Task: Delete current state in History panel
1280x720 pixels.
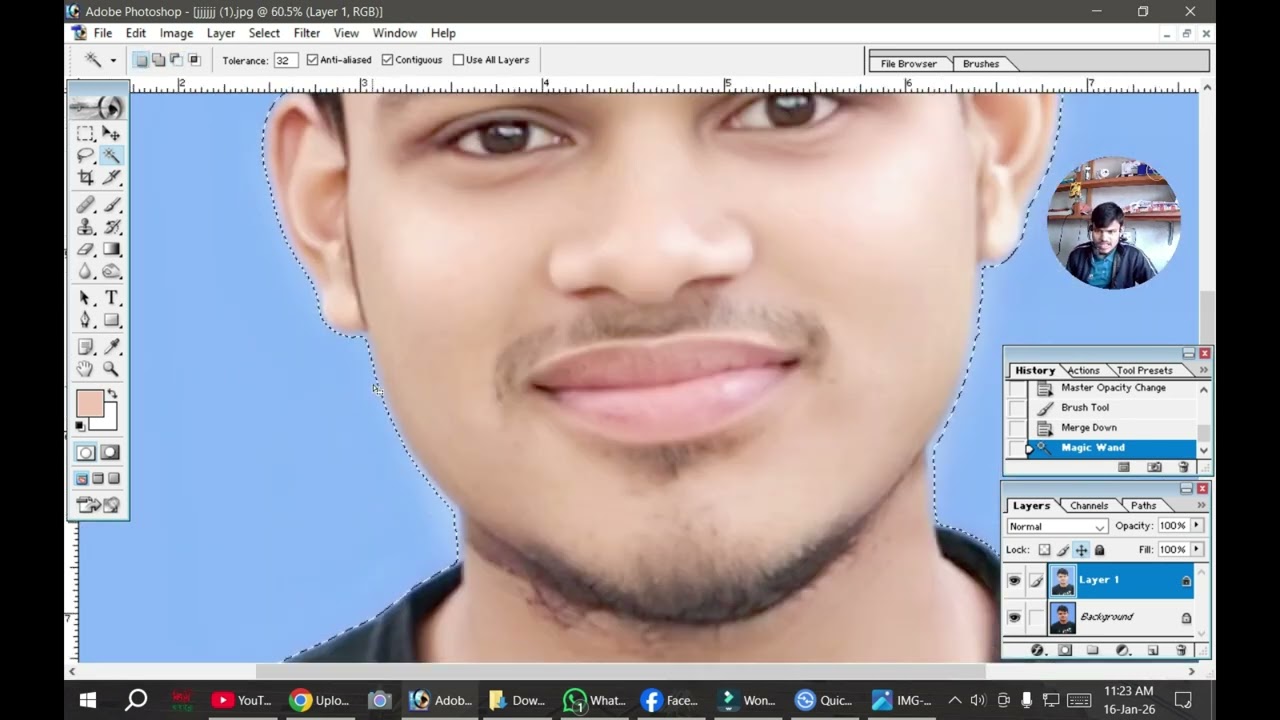Action: [x=1184, y=467]
